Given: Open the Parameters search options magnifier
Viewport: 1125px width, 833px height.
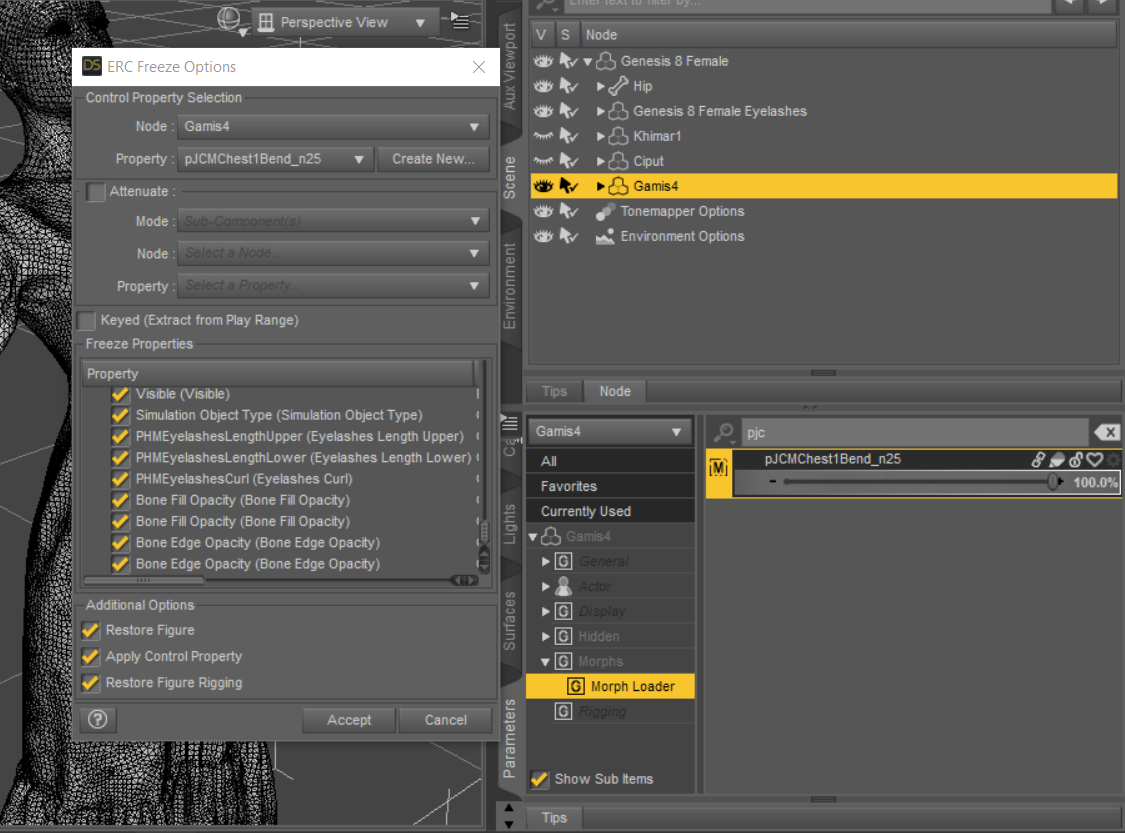Looking at the screenshot, I should (723, 433).
